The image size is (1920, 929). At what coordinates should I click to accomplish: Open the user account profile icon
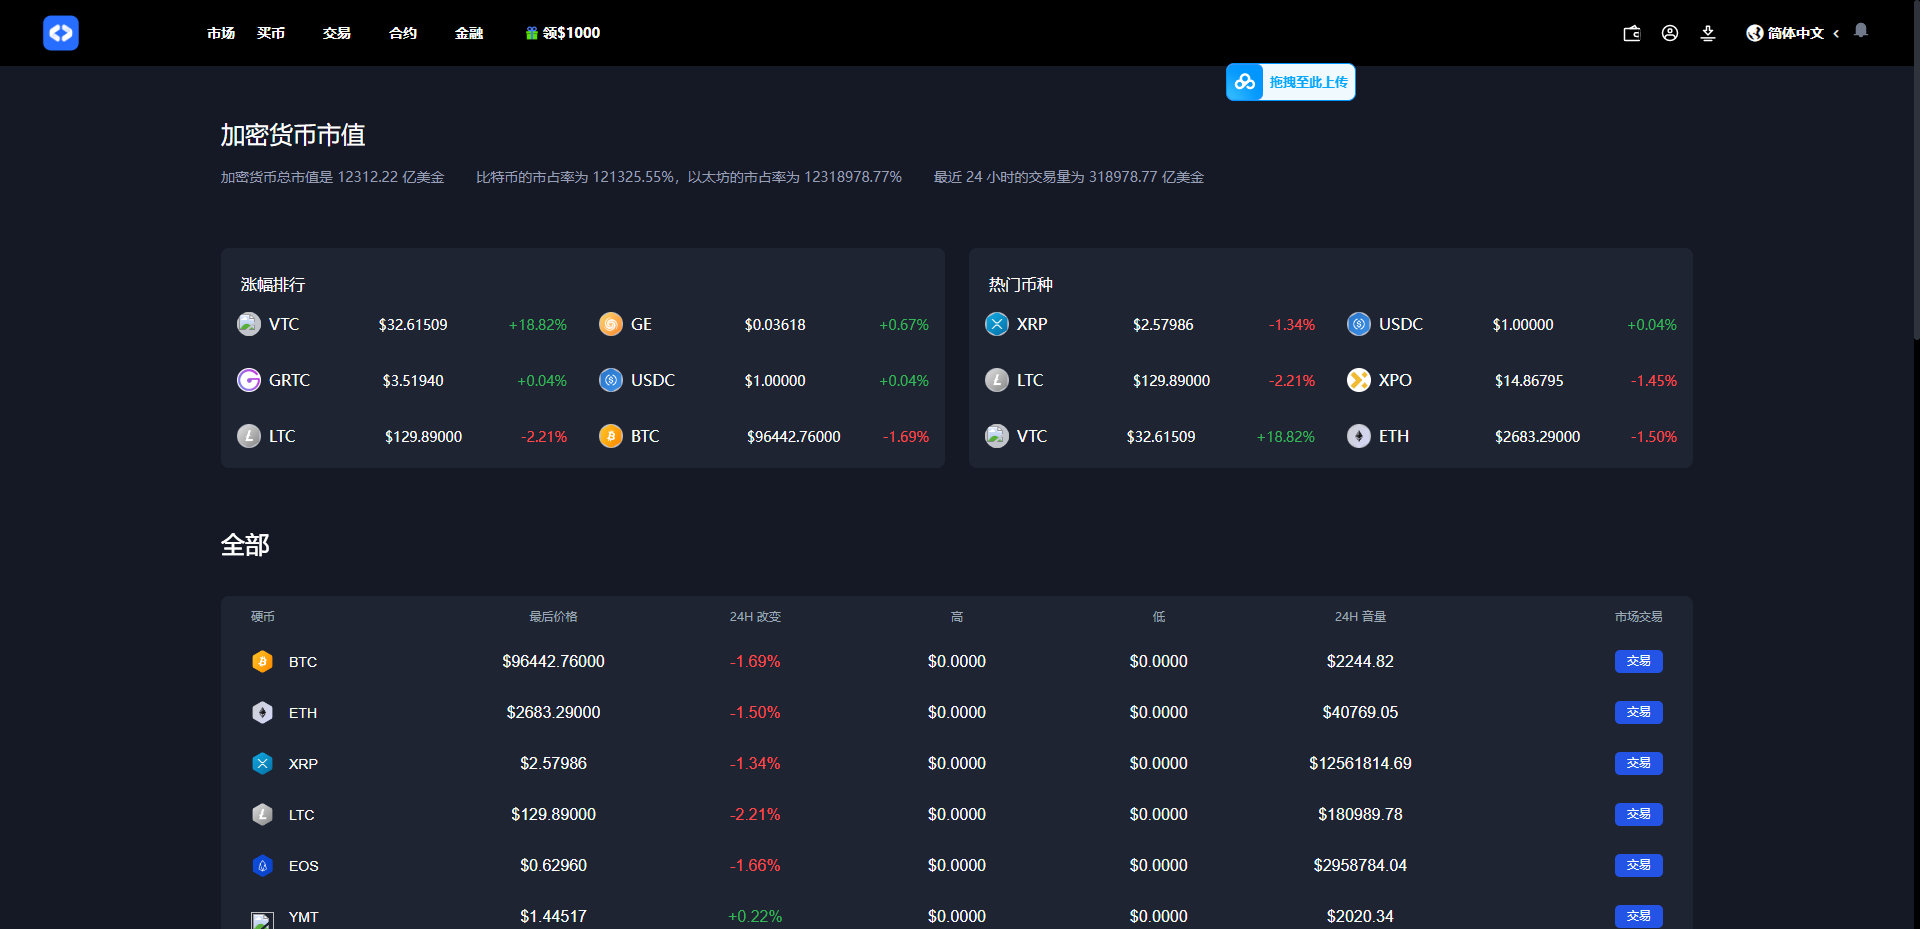[1670, 33]
